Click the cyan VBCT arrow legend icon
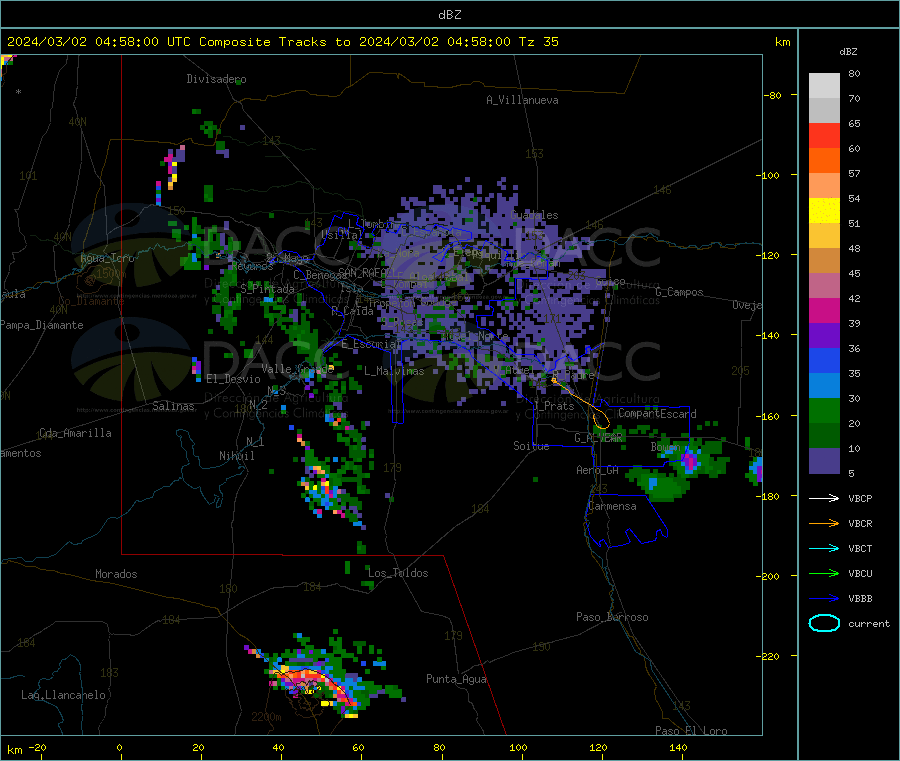Viewport: 900px width, 761px height. pyautogui.click(x=824, y=548)
